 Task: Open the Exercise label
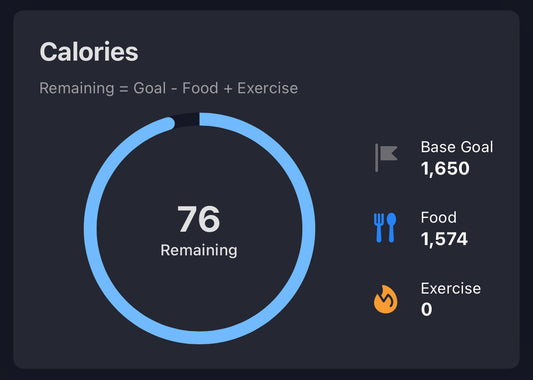pos(451,289)
